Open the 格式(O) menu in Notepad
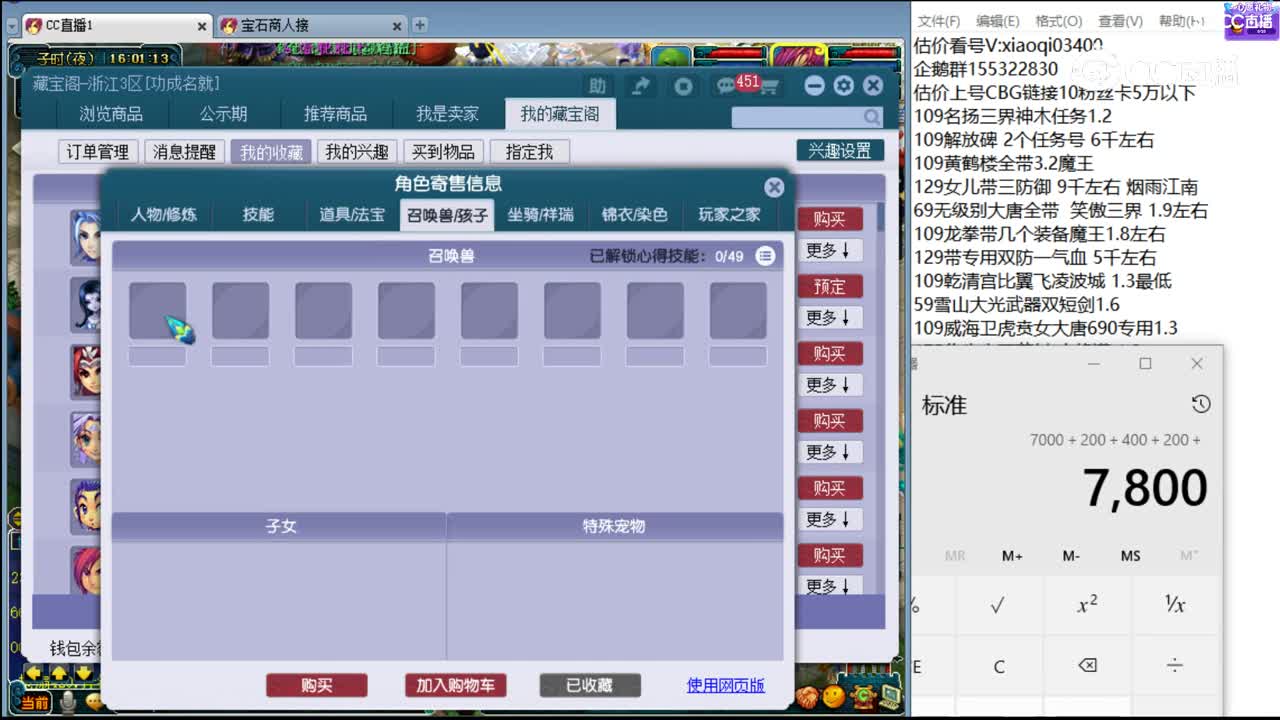This screenshot has width=1280, height=720. pyautogui.click(x=1058, y=19)
